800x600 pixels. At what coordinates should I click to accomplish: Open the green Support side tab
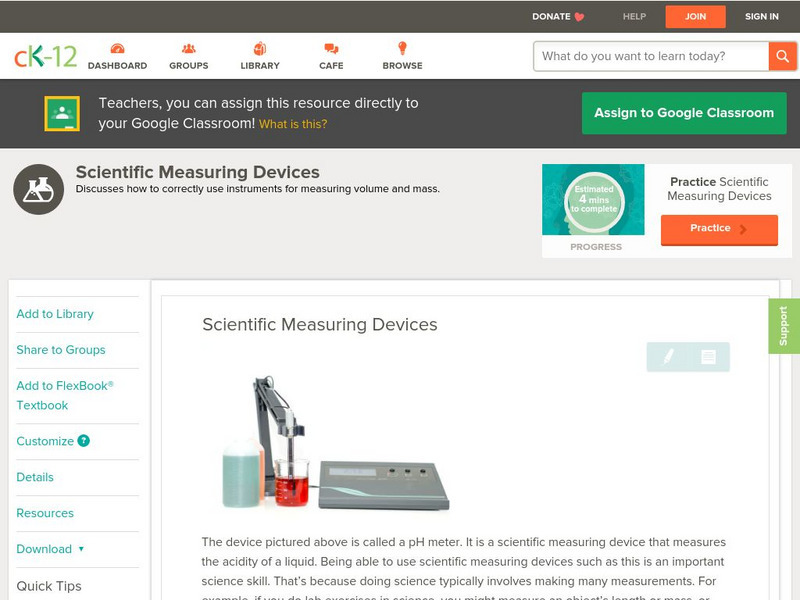784,326
